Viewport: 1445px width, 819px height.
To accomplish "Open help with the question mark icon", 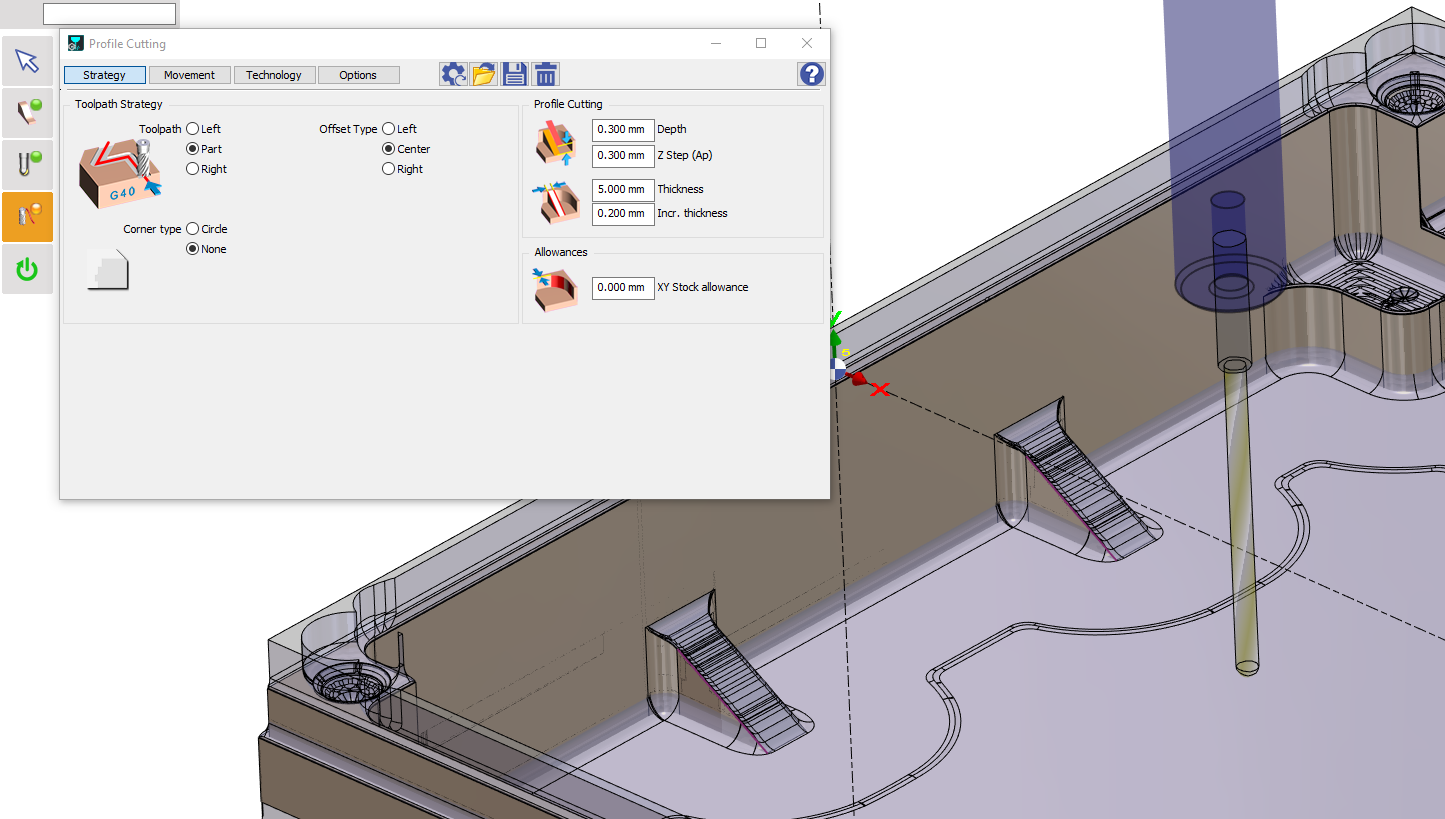I will coord(811,74).
